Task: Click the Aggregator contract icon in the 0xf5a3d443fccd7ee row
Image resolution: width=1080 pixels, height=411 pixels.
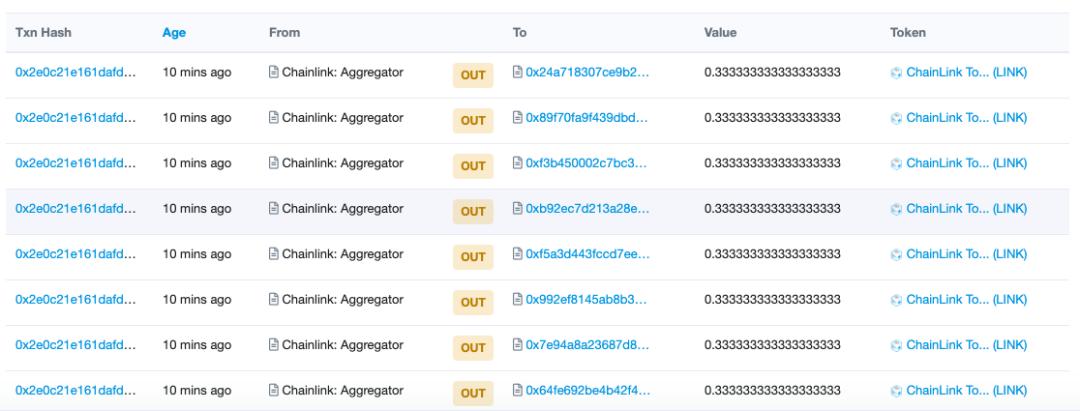Action: [273, 253]
